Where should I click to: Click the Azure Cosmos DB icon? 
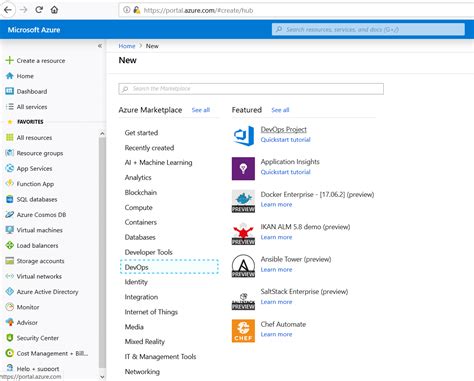tap(10, 214)
